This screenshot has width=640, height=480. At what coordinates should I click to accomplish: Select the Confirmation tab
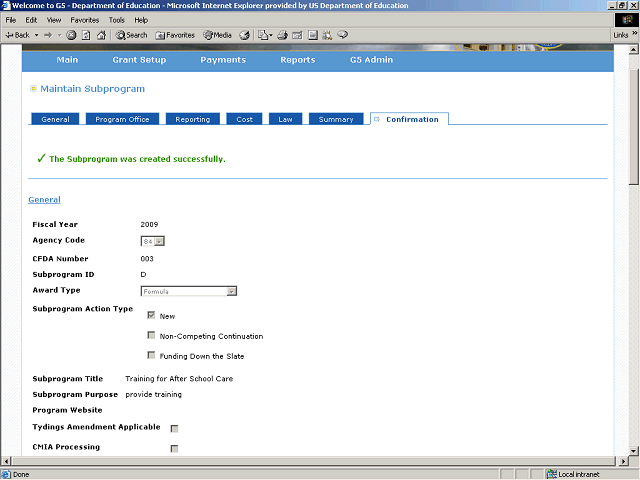409,119
